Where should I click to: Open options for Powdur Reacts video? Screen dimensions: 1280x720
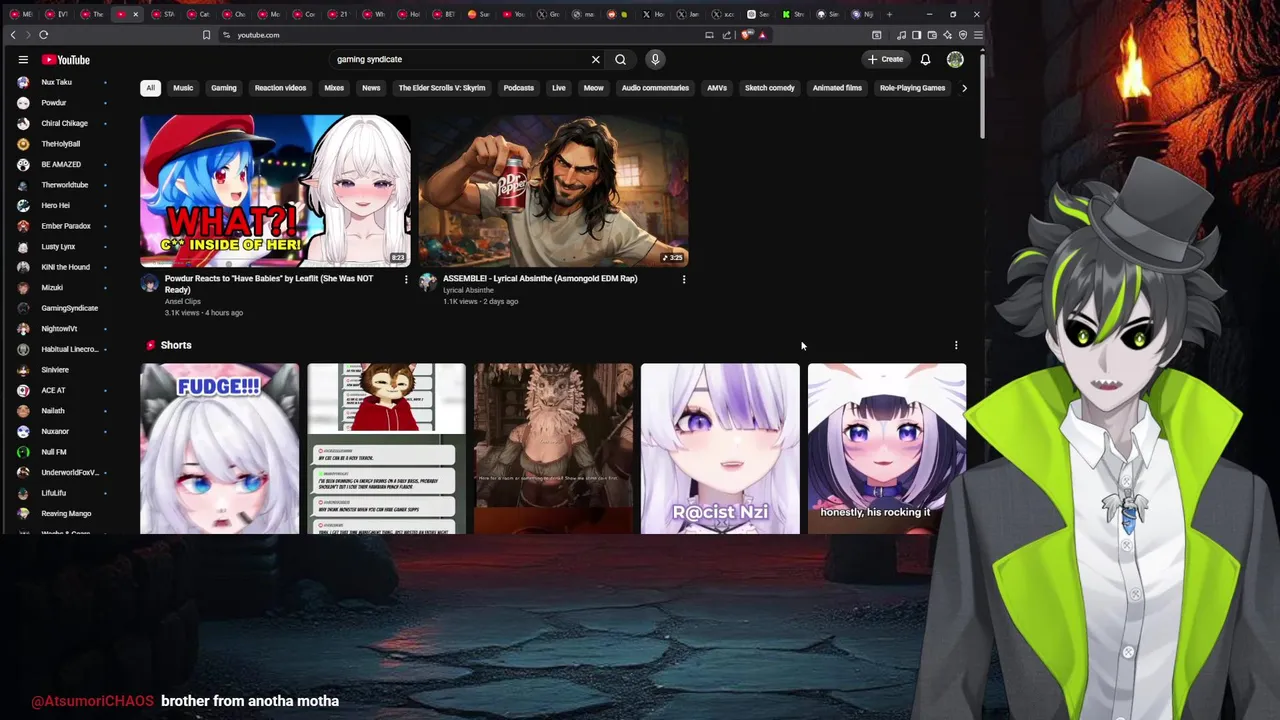(406, 279)
